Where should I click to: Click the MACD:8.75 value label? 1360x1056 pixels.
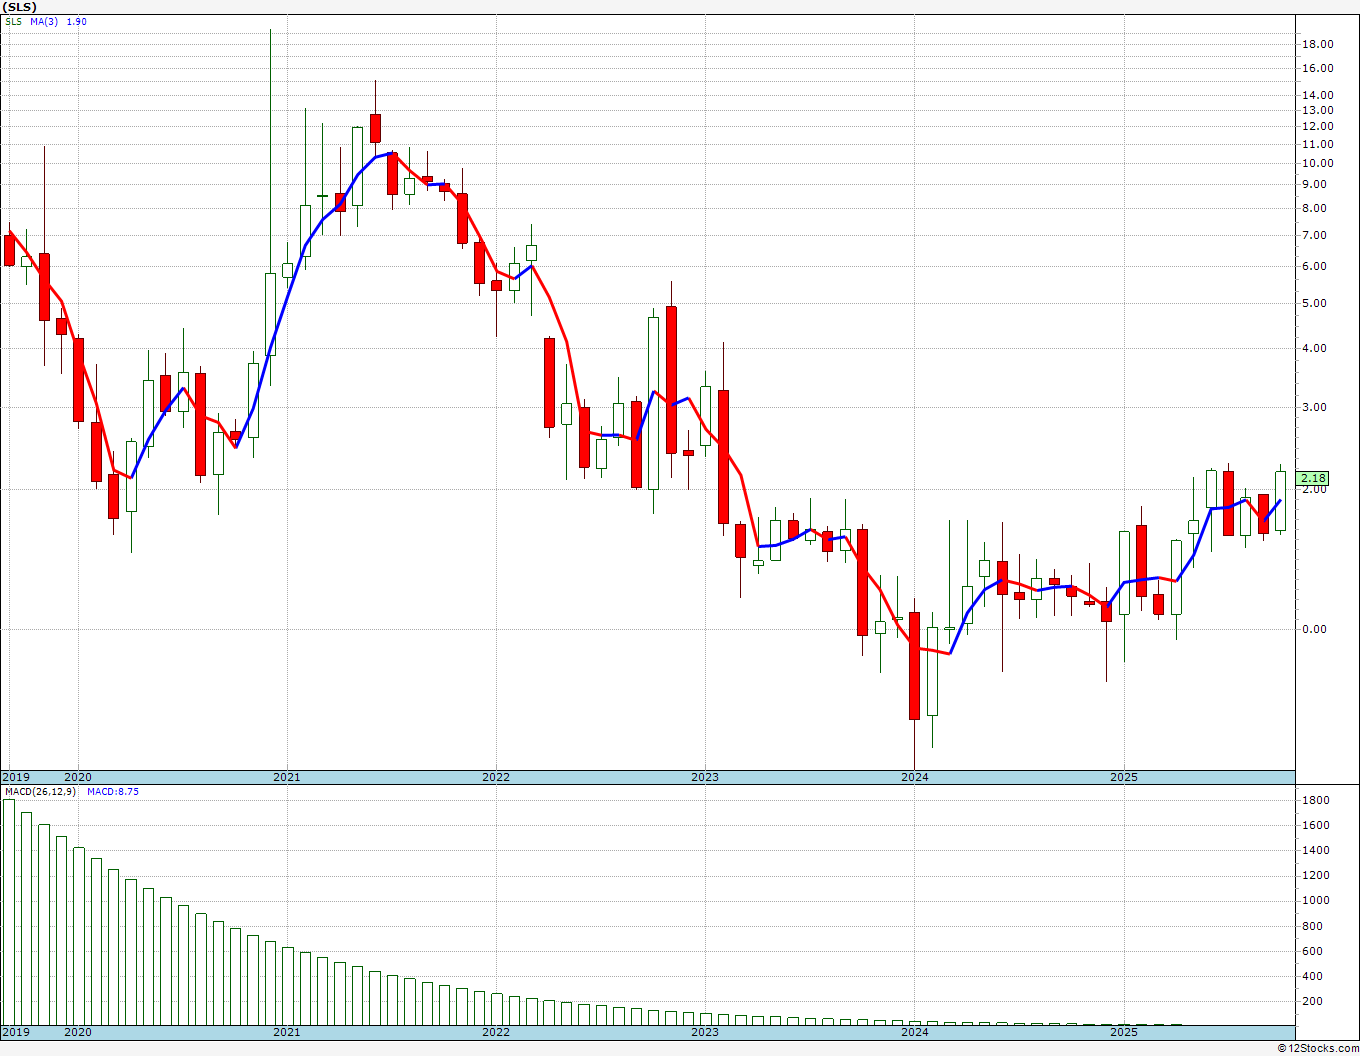[x=112, y=791]
